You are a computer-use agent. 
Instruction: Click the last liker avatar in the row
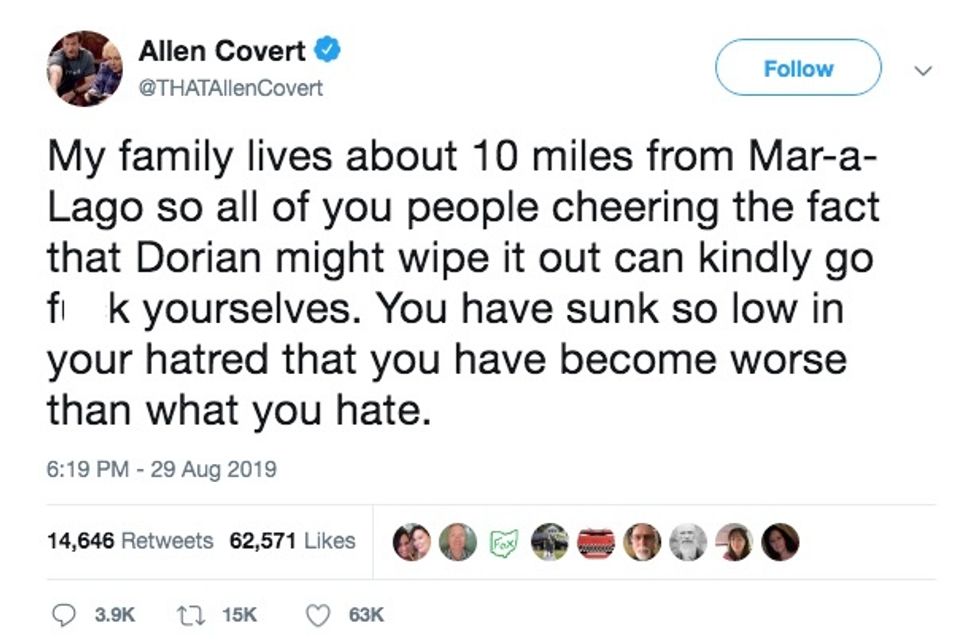[x=780, y=541]
